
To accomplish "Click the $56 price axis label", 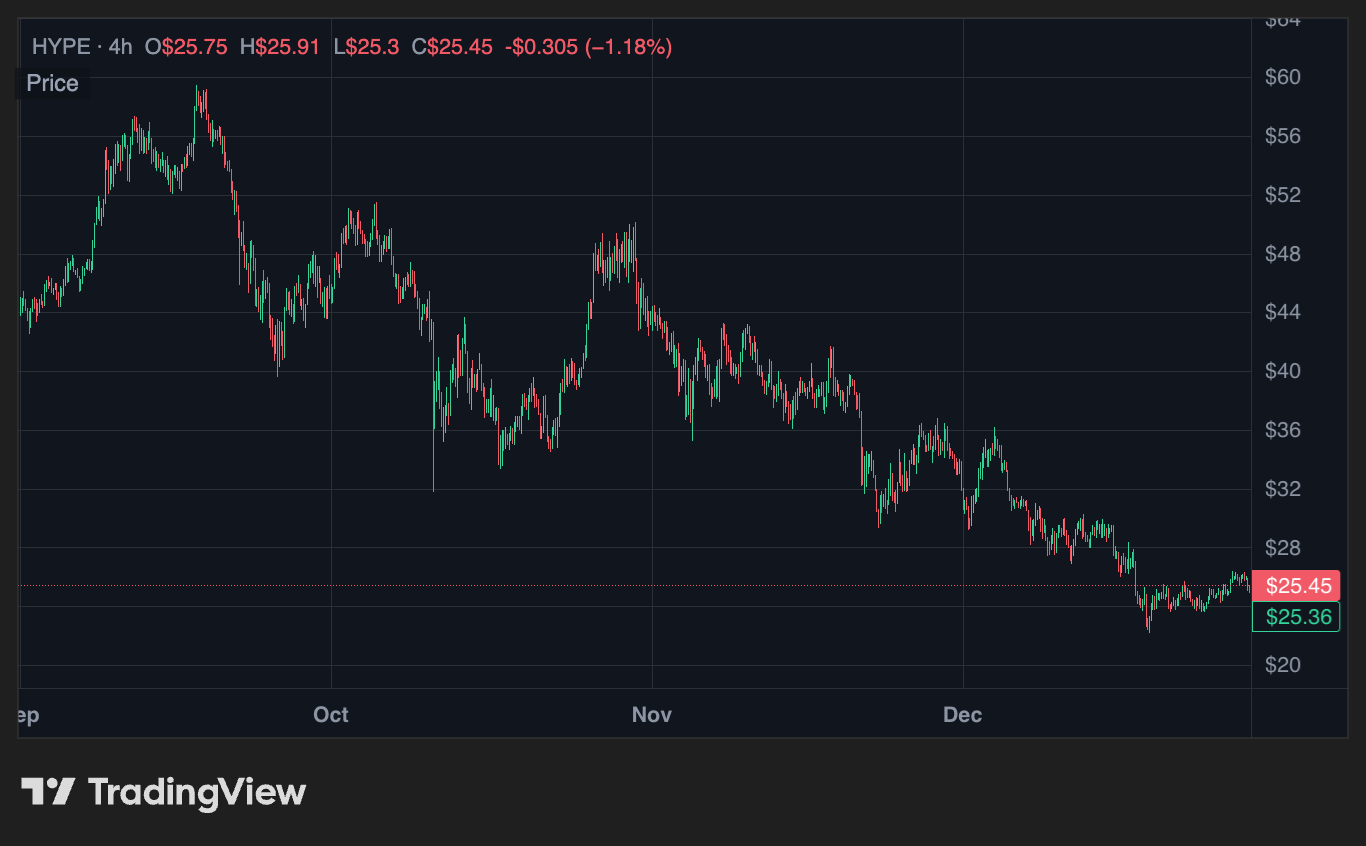I will click(1285, 136).
